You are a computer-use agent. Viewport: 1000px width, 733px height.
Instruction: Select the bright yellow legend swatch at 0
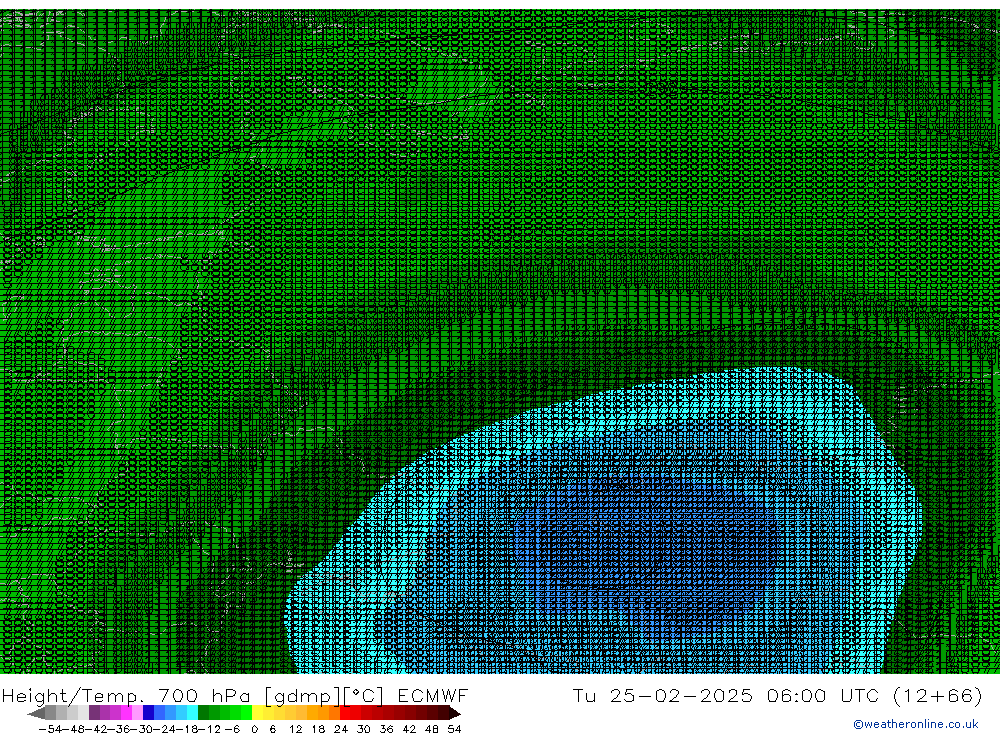click(x=257, y=713)
